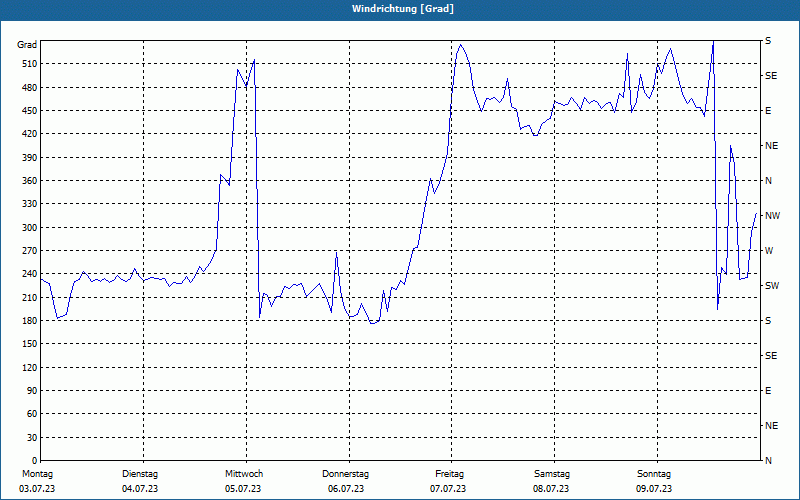800x500 pixels.
Task: Click the S compass label on 180 gridline
Action: 768,320
